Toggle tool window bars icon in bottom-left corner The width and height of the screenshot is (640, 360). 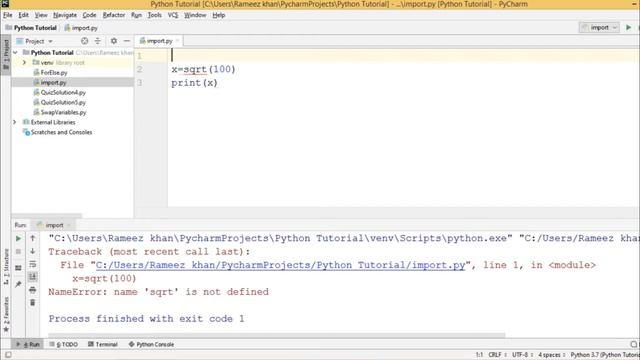pos(8,355)
